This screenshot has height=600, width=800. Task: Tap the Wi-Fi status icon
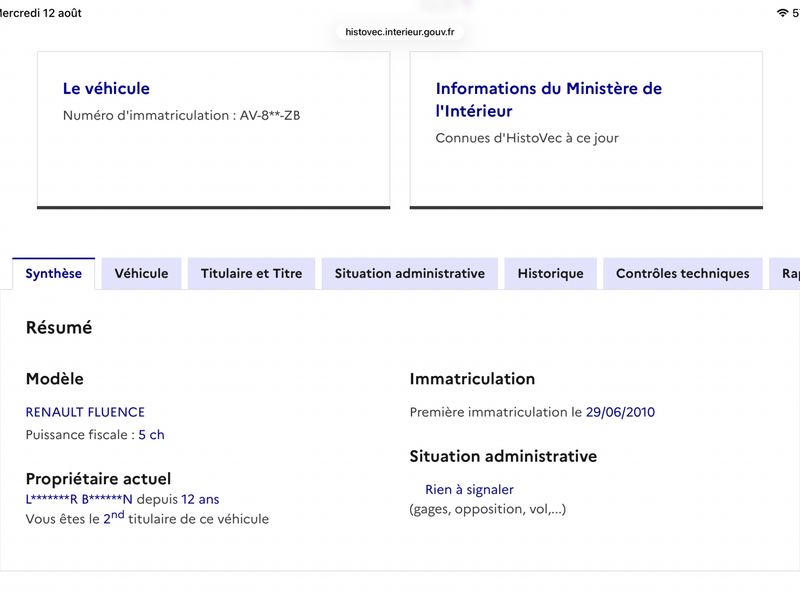point(782,13)
